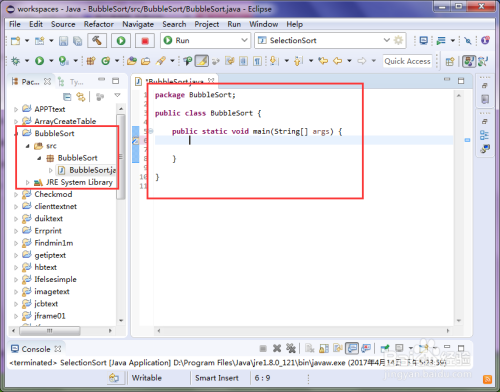Open the Package Explorer view menu triangle
500x392 pixels.
click(117, 95)
